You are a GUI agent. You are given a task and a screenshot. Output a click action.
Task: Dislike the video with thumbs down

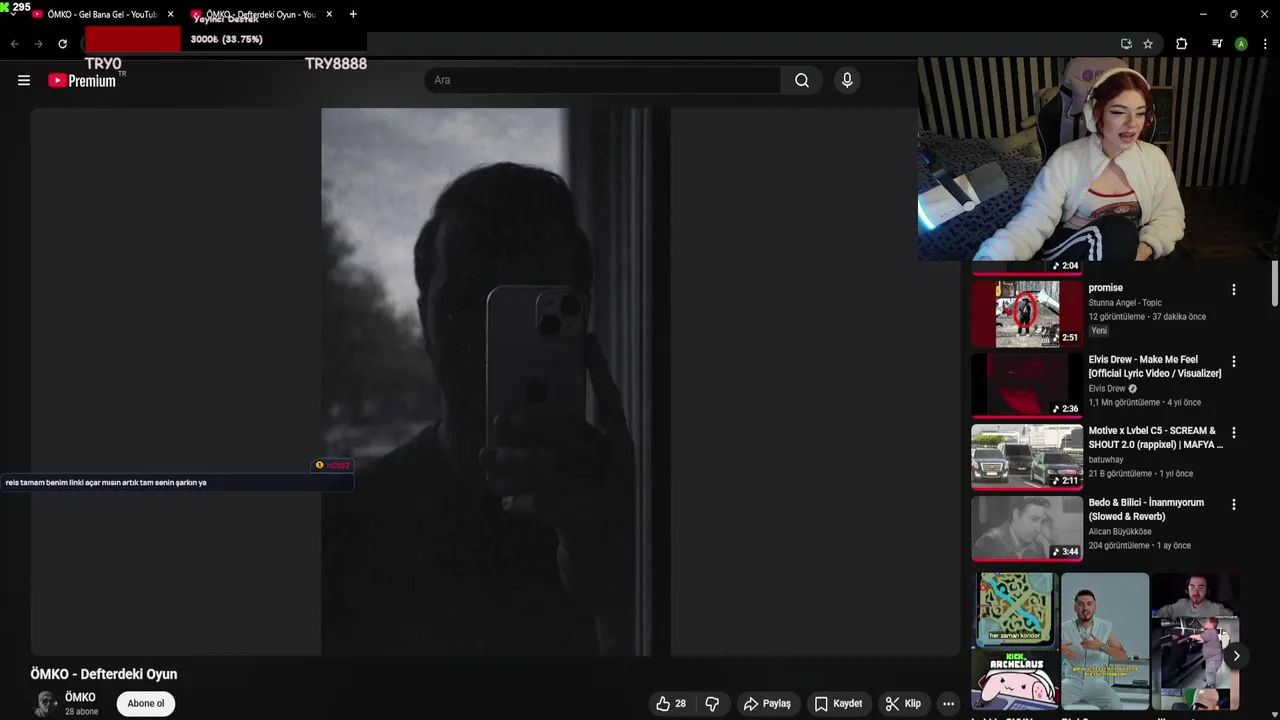tap(712, 704)
